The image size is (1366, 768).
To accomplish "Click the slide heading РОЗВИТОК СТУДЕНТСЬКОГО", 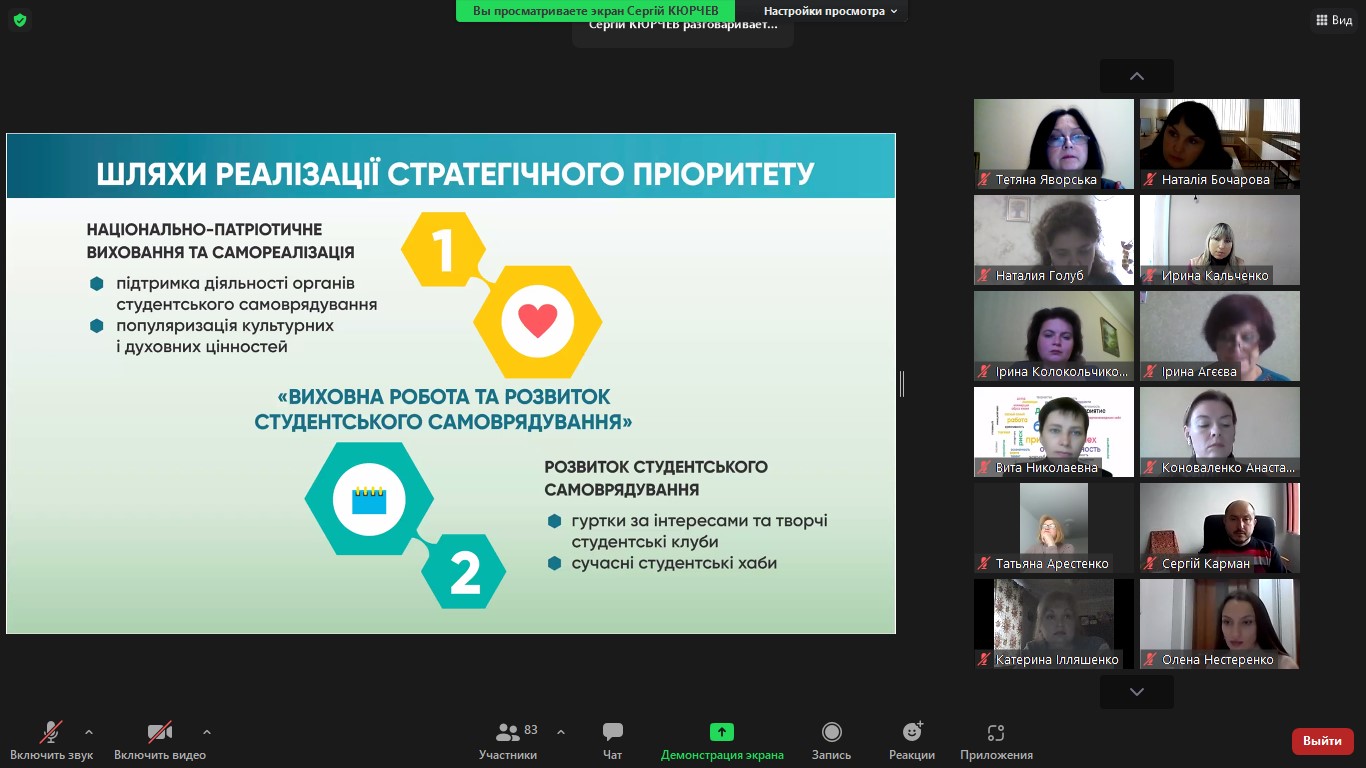I will [x=656, y=467].
